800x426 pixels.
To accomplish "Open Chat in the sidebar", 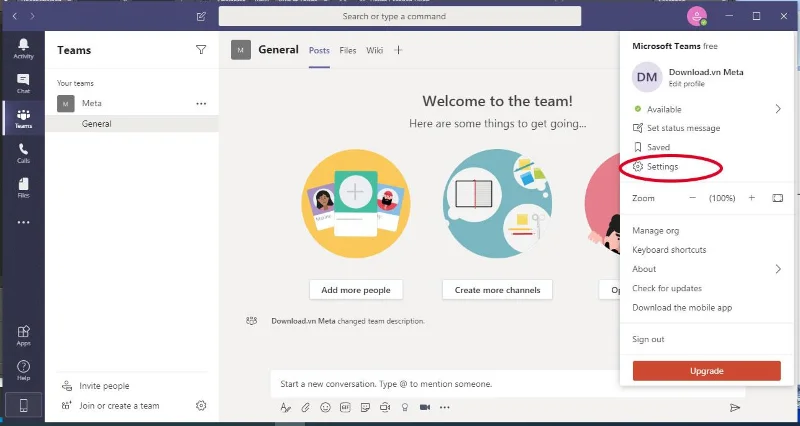I will click(x=23, y=83).
